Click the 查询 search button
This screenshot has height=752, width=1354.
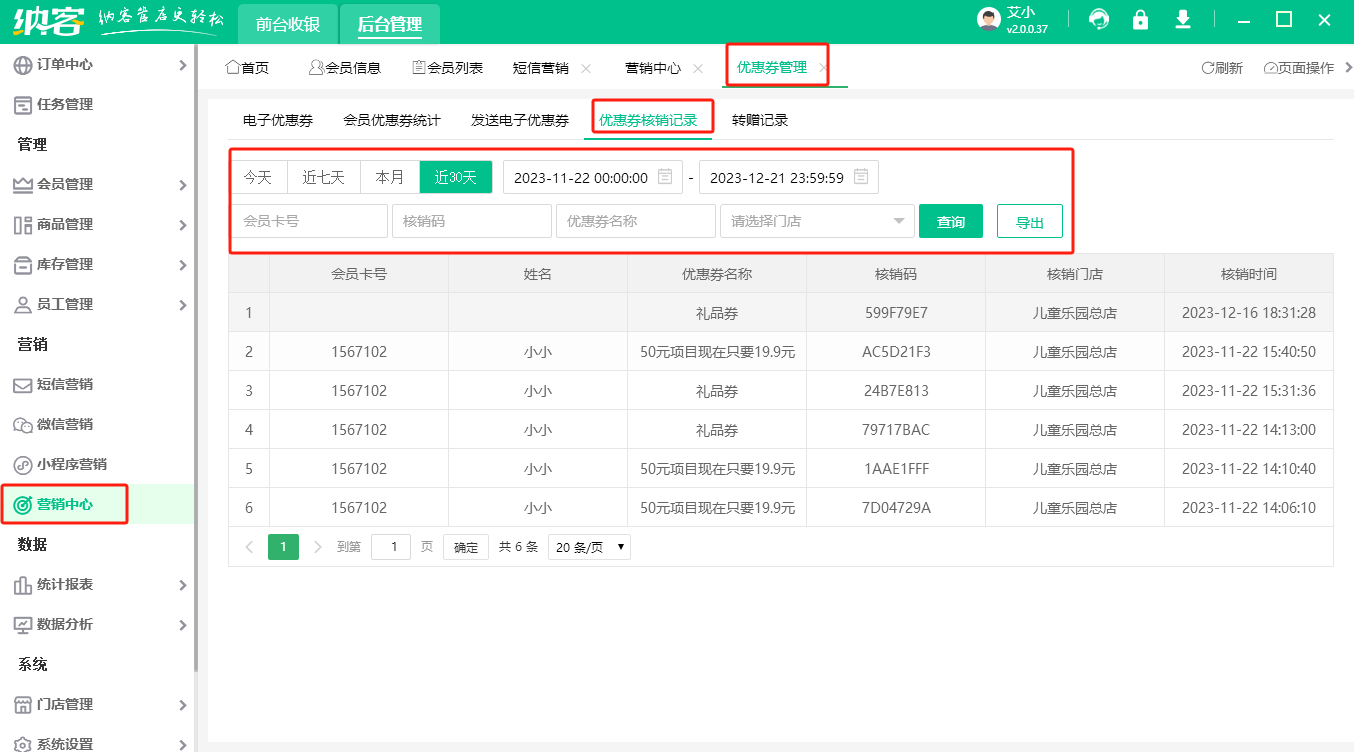point(950,222)
